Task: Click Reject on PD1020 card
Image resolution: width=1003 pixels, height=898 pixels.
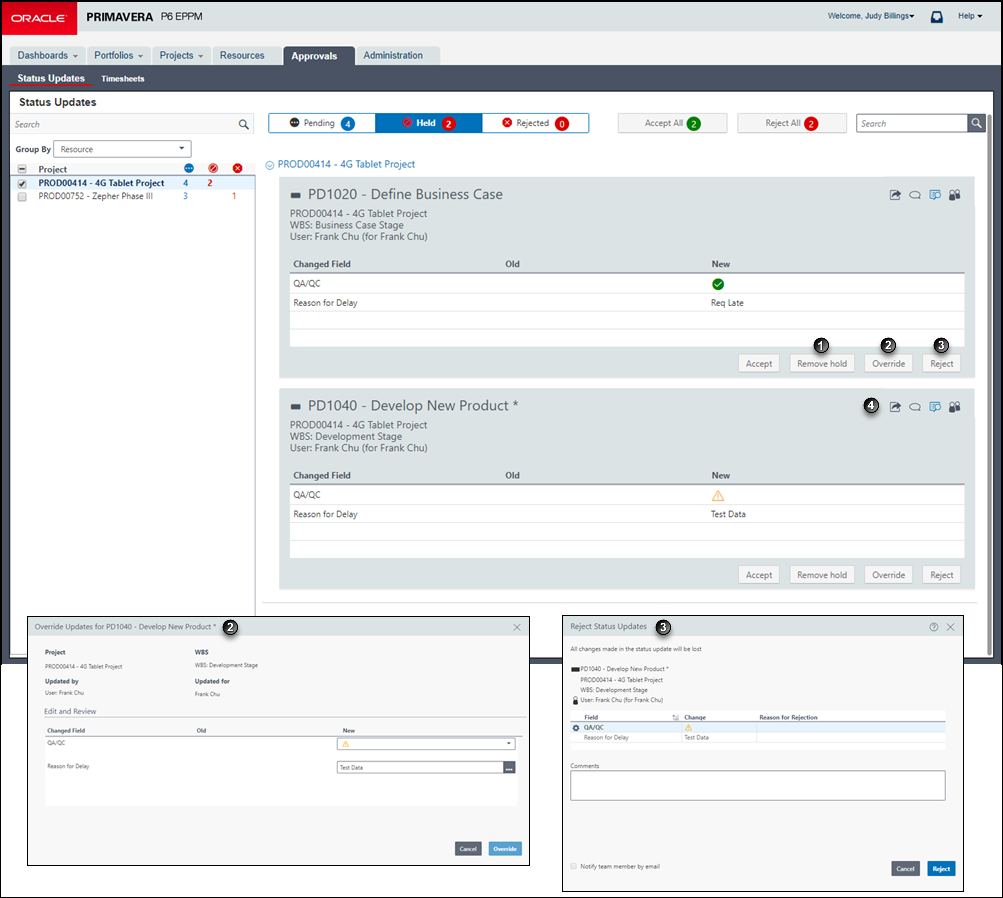Action: pos(942,363)
